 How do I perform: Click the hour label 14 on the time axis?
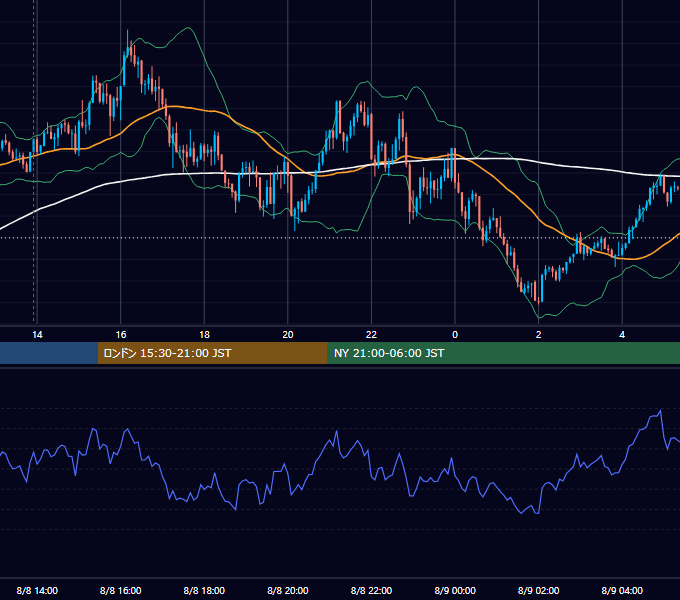(x=37, y=335)
